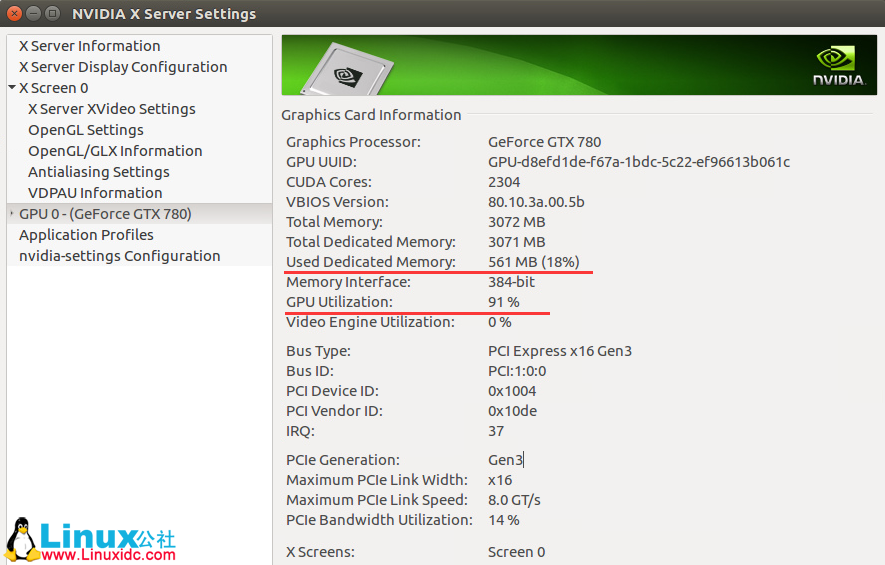Open Antialiasing Settings
This screenshot has height=565, width=885.
[98, 172]
